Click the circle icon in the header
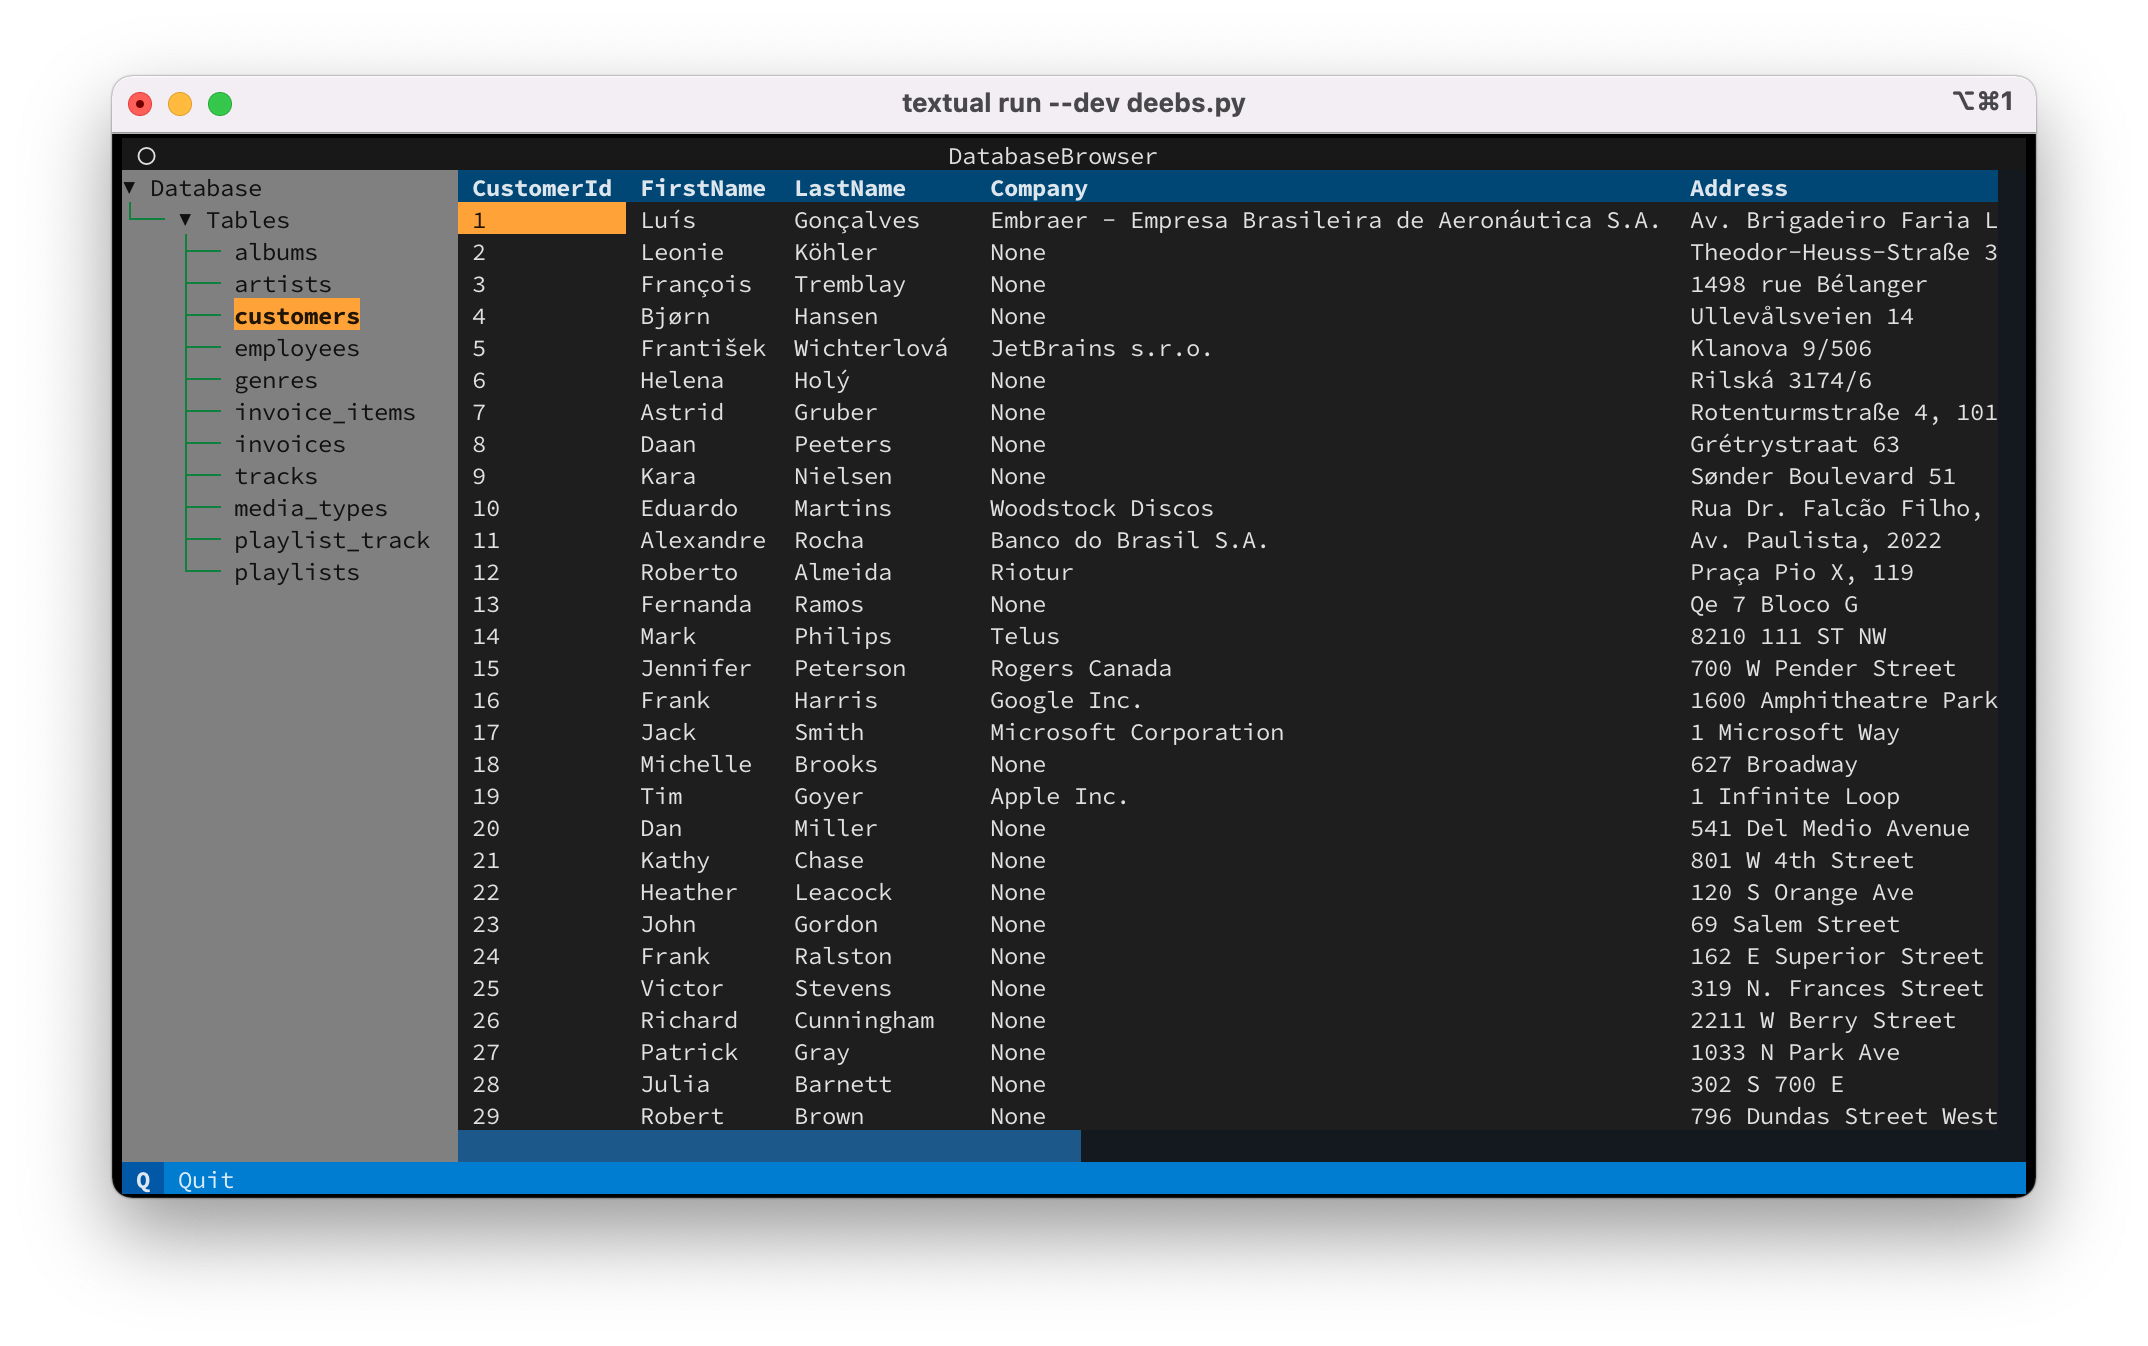This screenshot has height=1346, width=2148. (146, 156)
